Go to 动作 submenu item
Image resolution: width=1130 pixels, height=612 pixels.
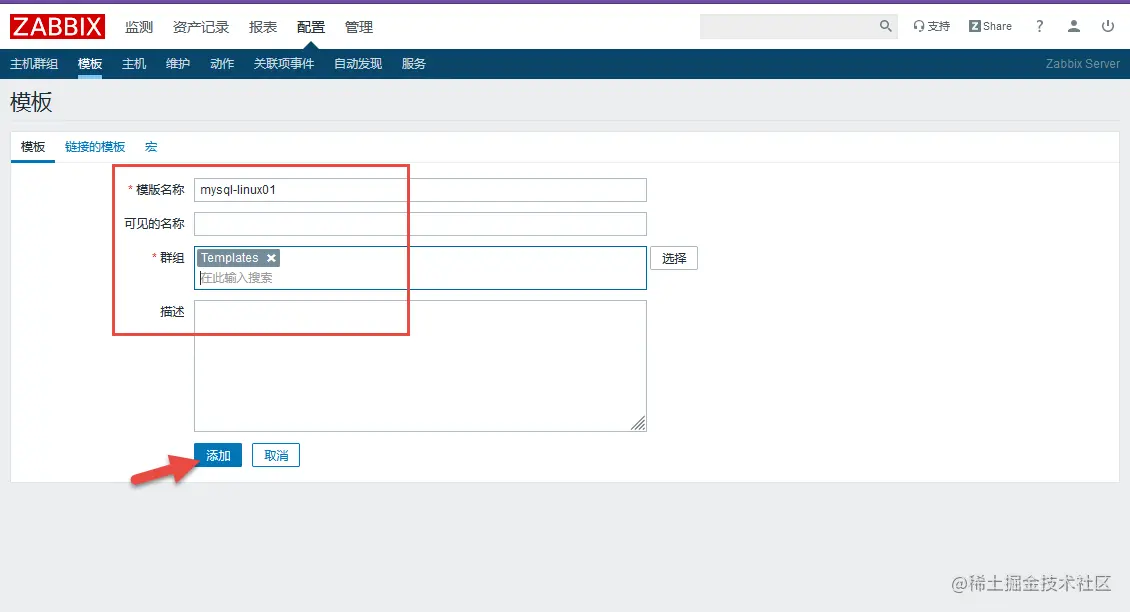coord(222,63)
